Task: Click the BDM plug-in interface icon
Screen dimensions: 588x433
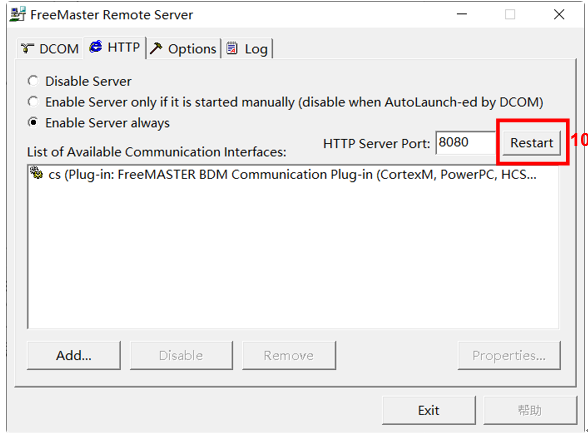Action: coord(36,173)
